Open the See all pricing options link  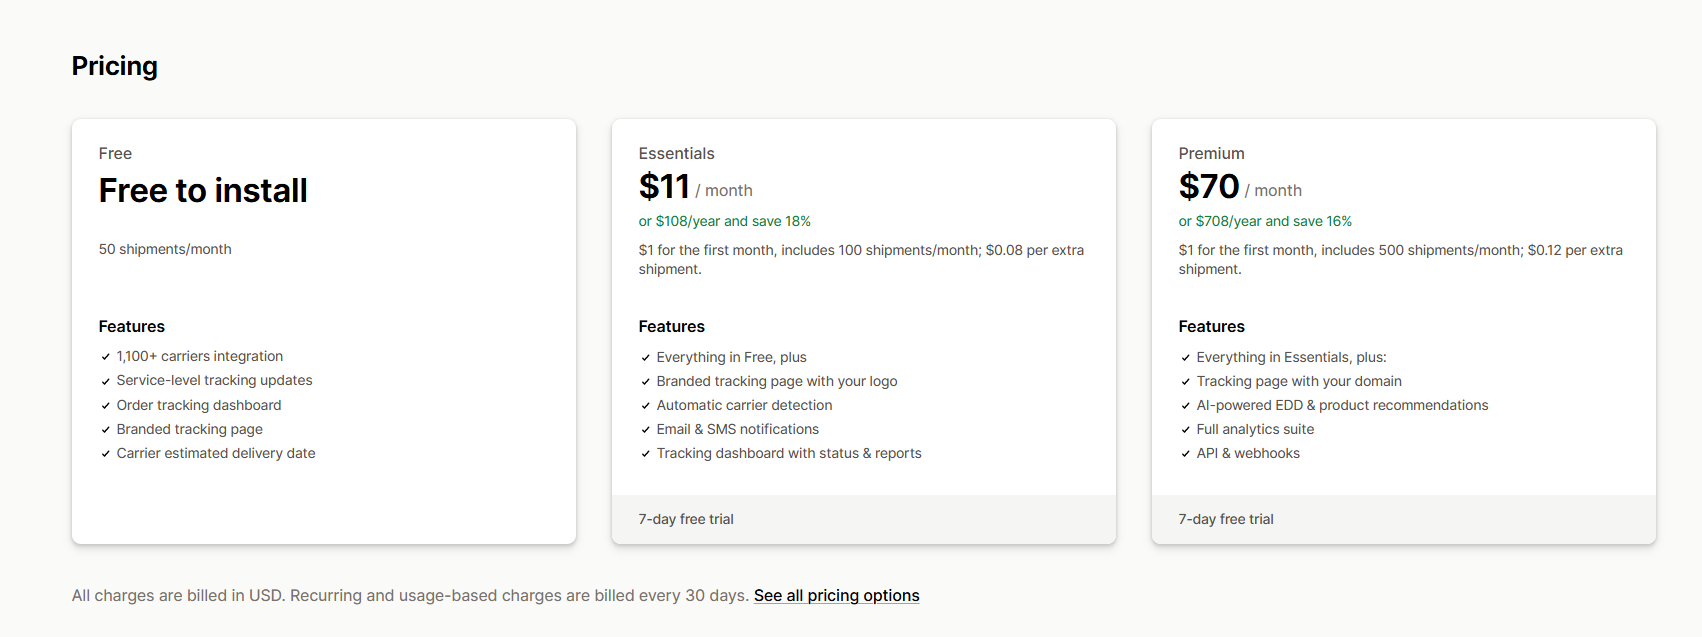point(836,595)
